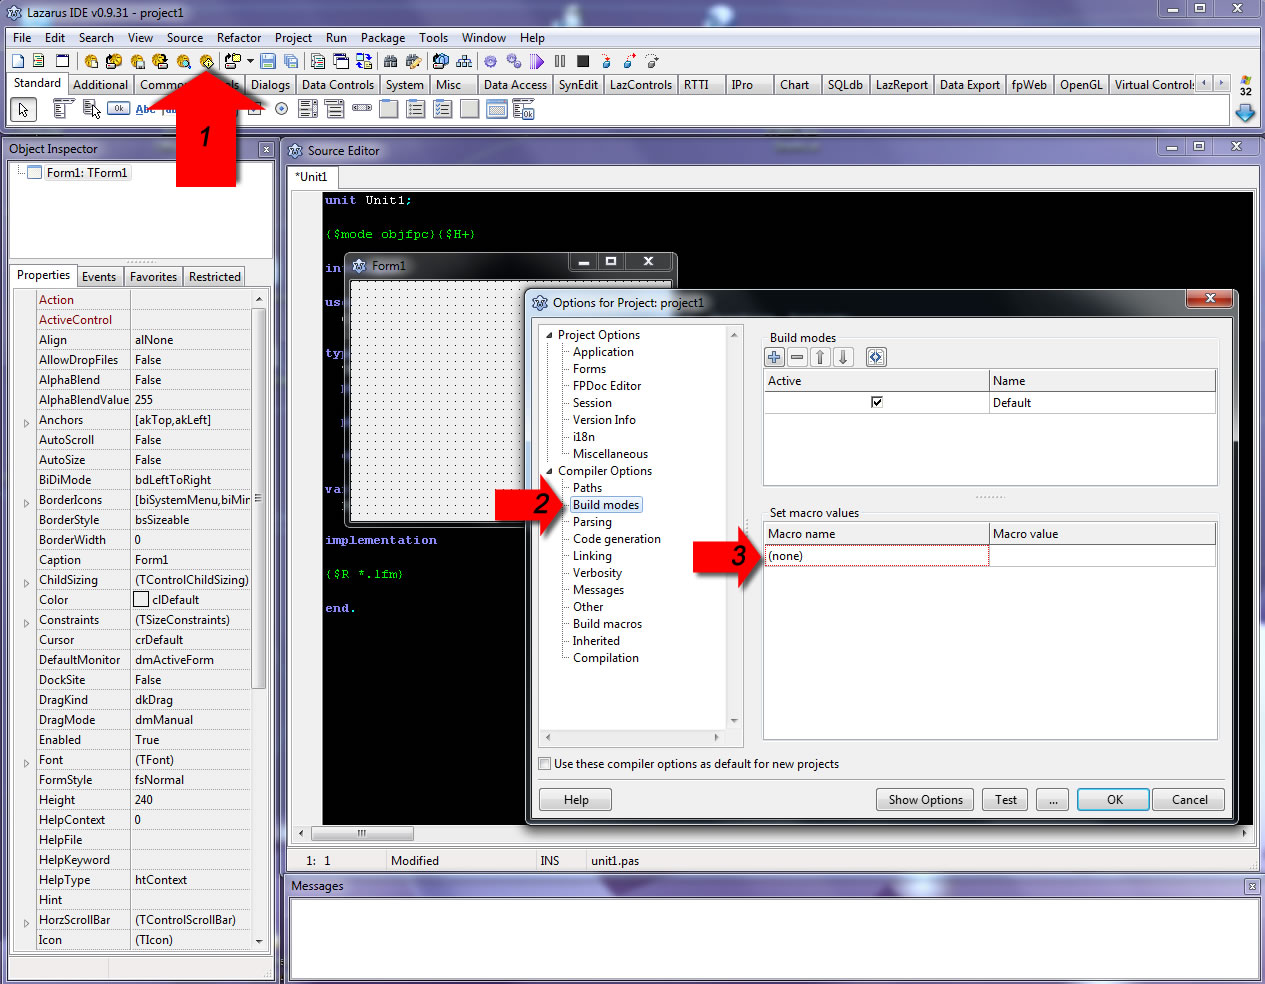Select TActionList component in palette
This screenshot has height=984, width=1265.
[522, 109]
